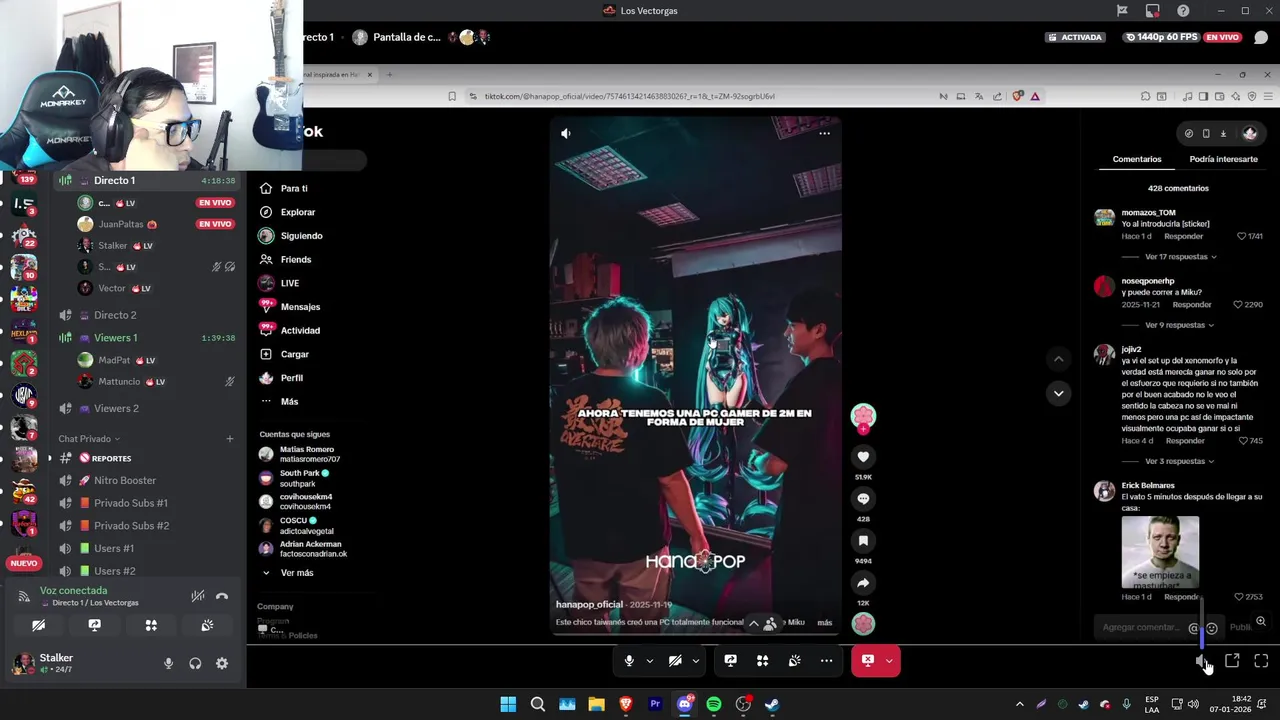Open soundboard icon in stream control bar
The width and height of the screenshot is (1280, 720).
pos(794,660)
